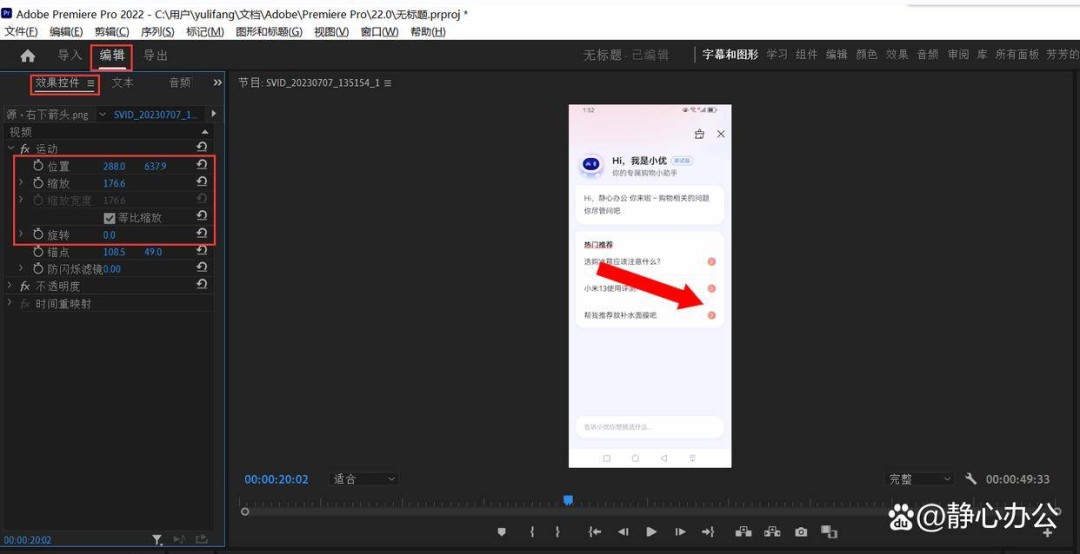Click the Export Frame camera icon
Viewport: 1080px width, 554px height.
801,532
